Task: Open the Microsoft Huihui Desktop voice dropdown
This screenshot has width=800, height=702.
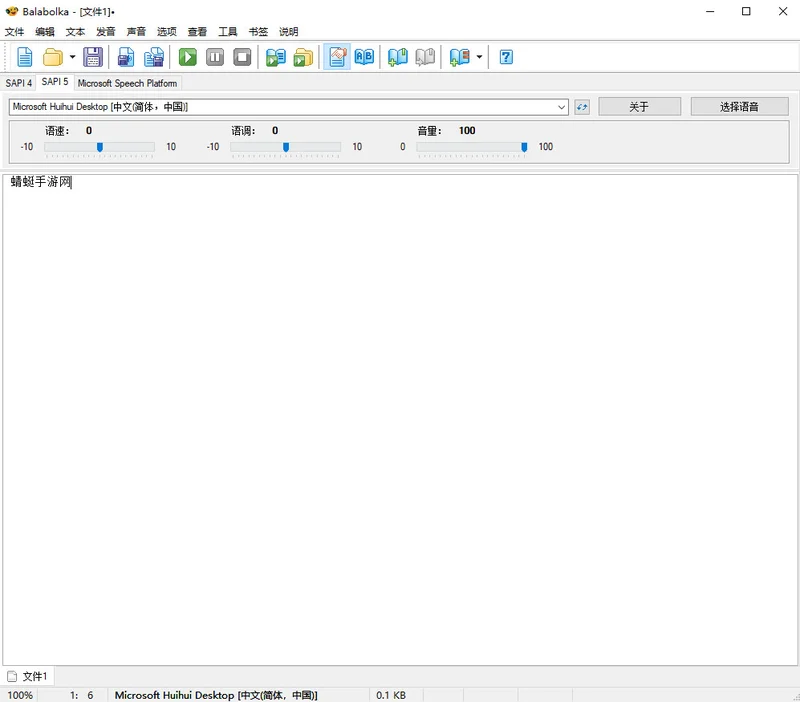Action: click(x=288, y=107)
